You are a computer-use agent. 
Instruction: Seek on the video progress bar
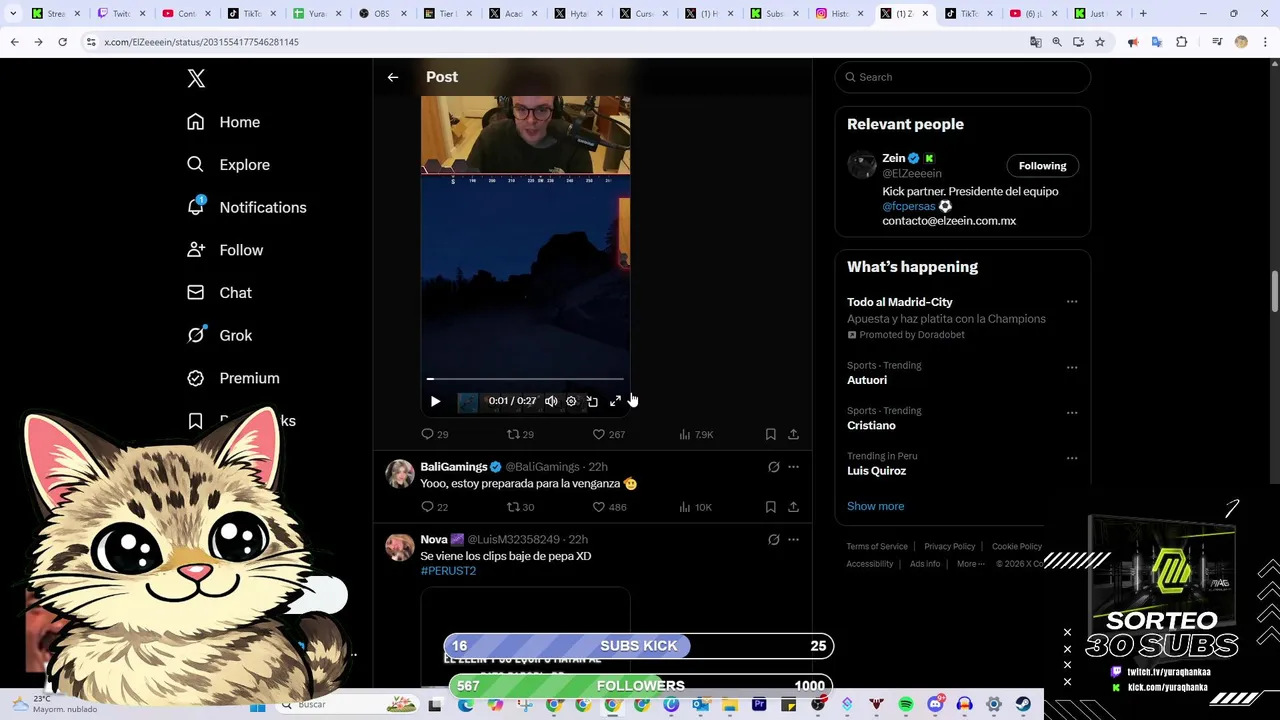(525, 379)
